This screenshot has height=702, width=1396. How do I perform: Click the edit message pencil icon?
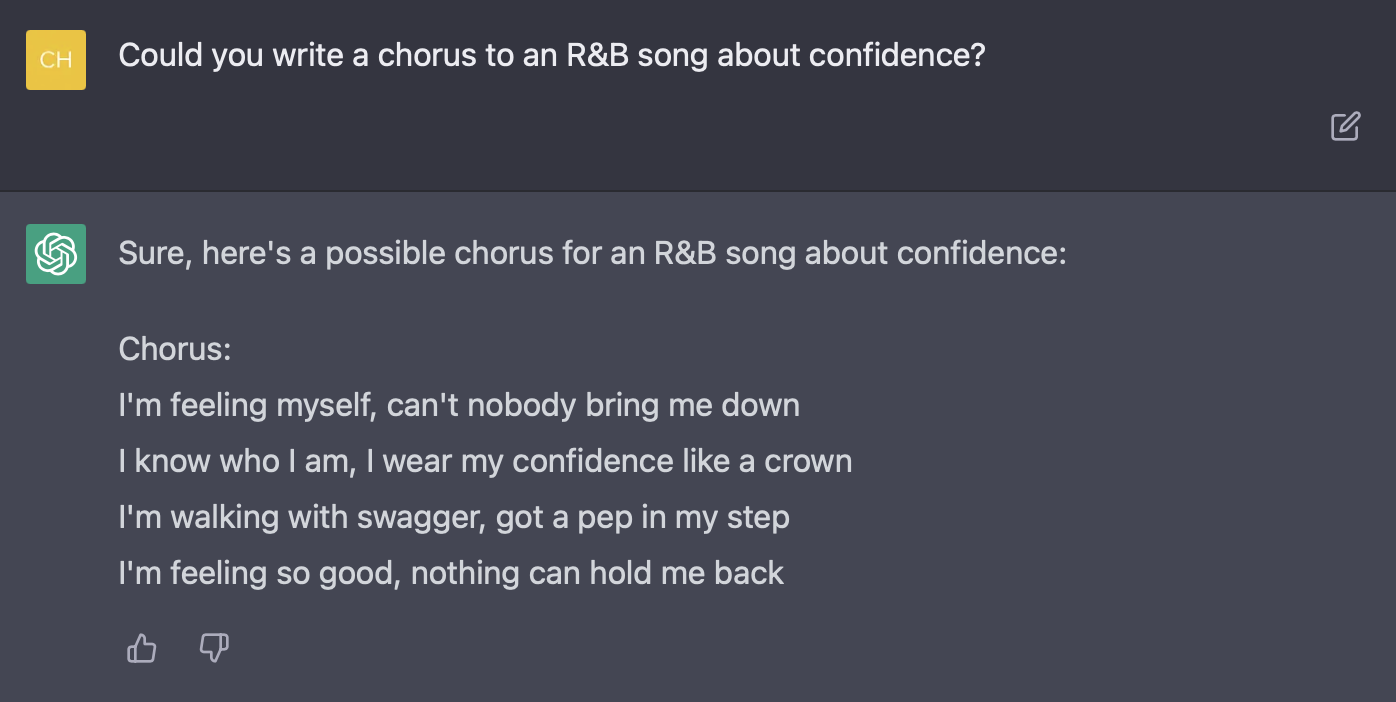pyautogui.click(x=1345, y=126)
